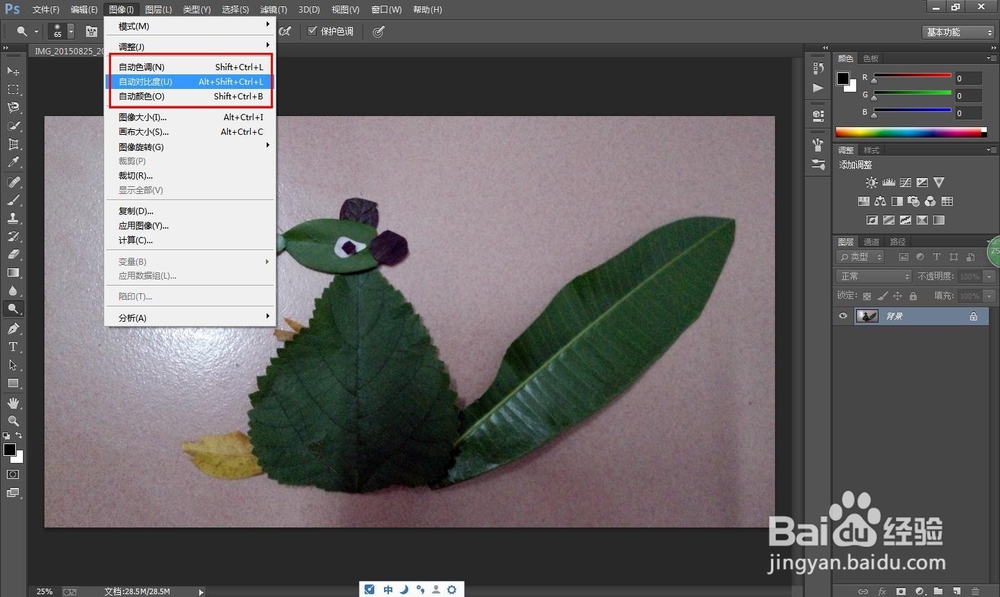
Task: Toggle pixel layer filter icon
Action: [904, 257]
